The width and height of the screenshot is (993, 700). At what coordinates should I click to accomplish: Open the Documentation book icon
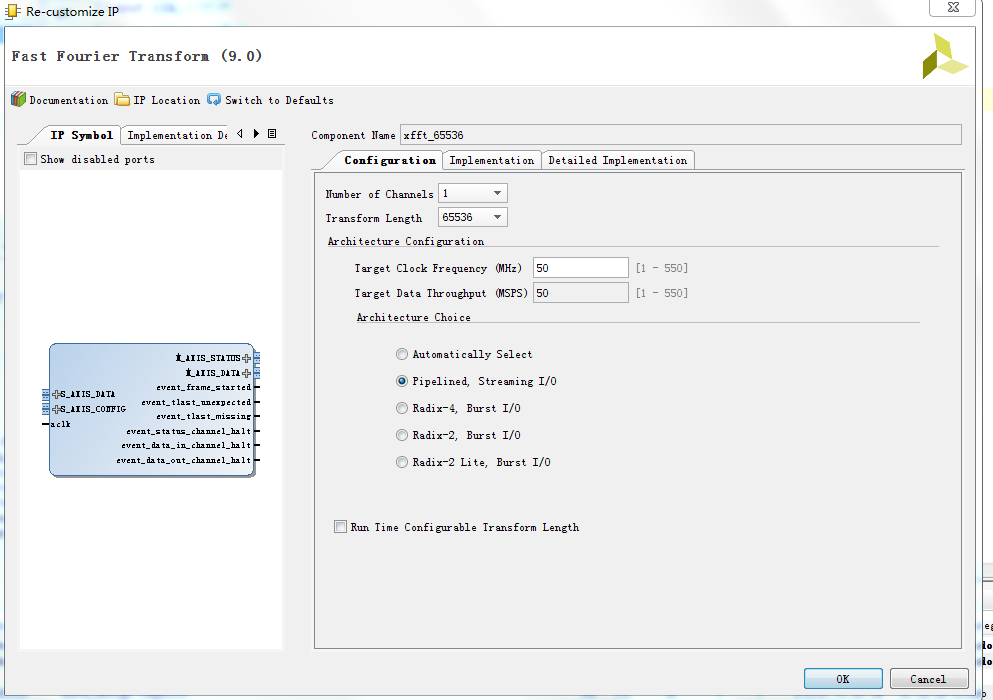point(18,100)
